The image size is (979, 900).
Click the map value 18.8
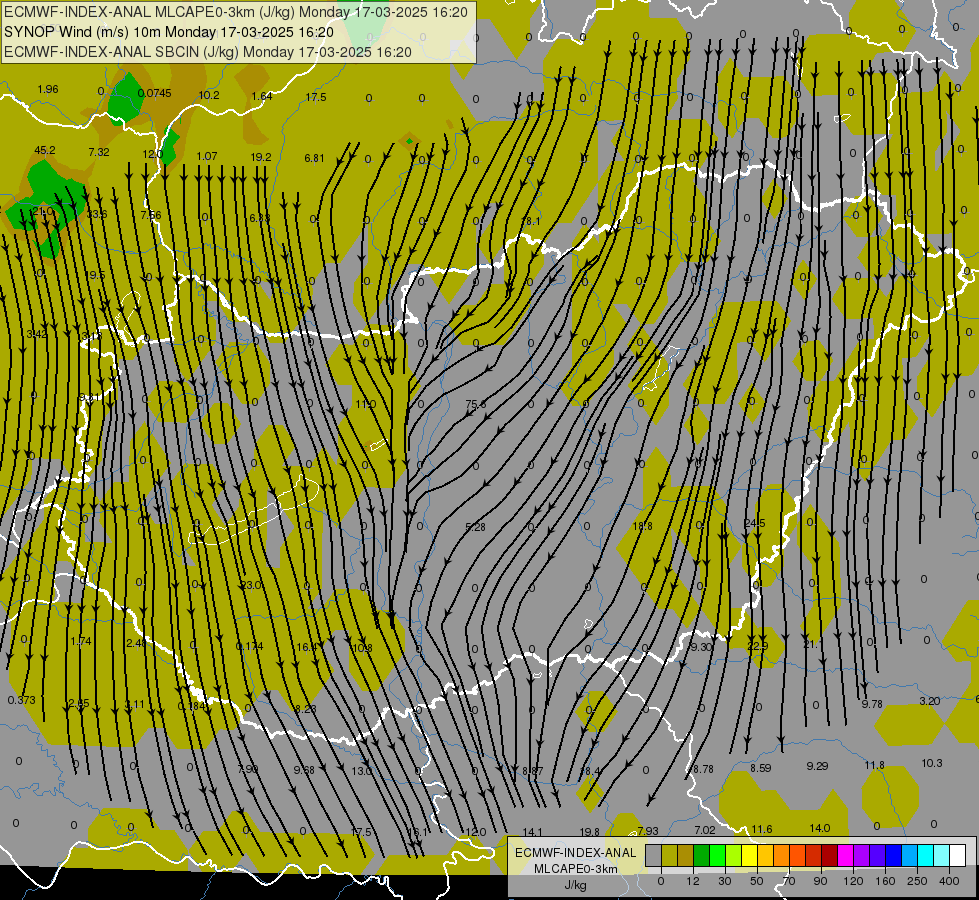point(642,526)
